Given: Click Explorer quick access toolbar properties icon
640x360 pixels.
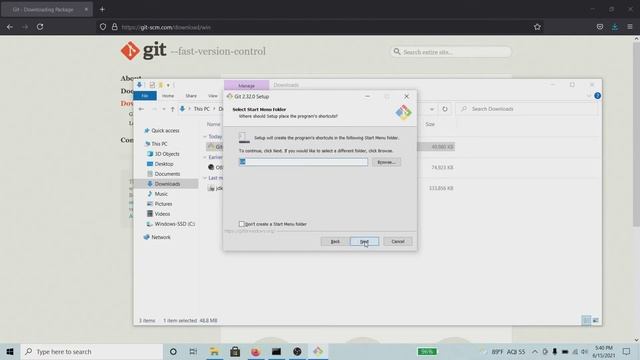Looking at the screenshot, I should point(152,85).
